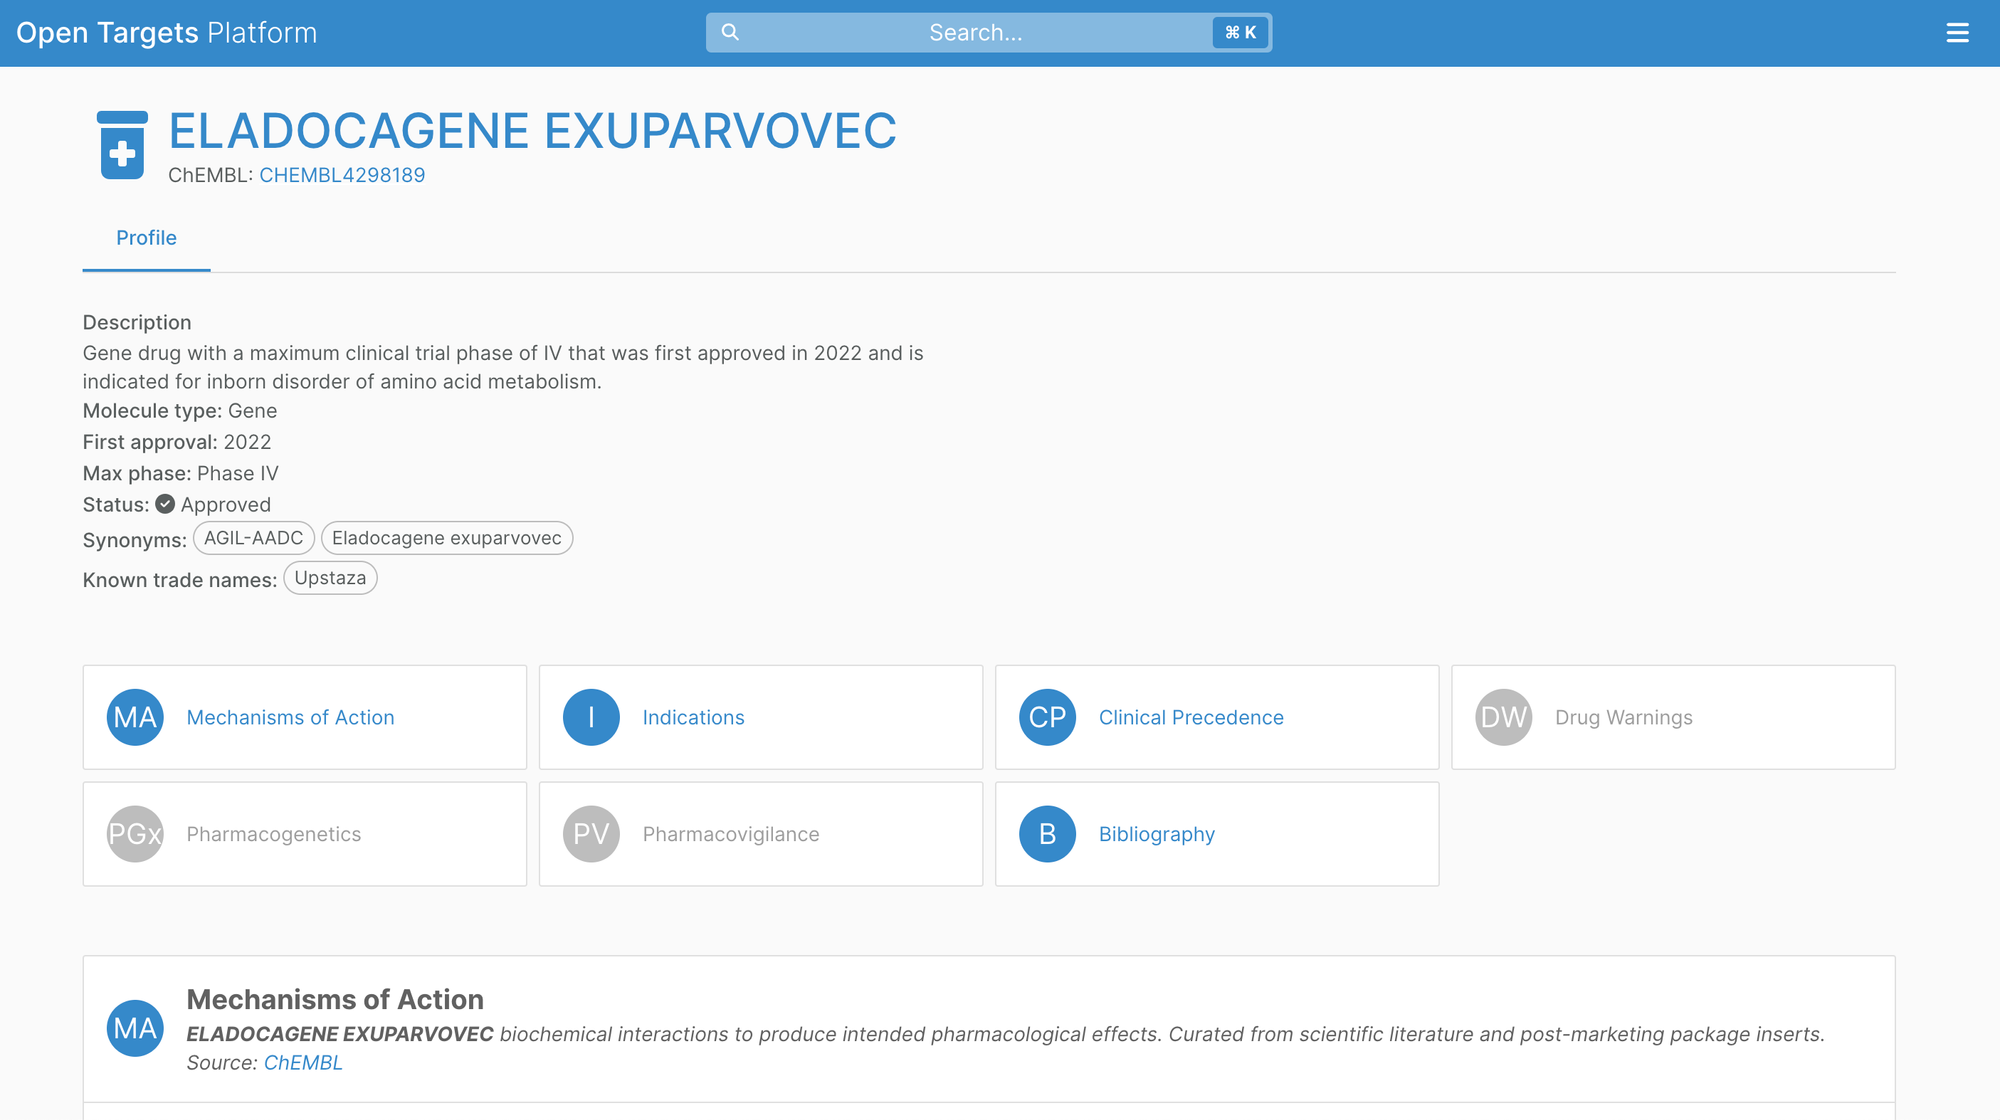
Task: Click the drug bottle icon beside title
Action: [x=122, y=145]
